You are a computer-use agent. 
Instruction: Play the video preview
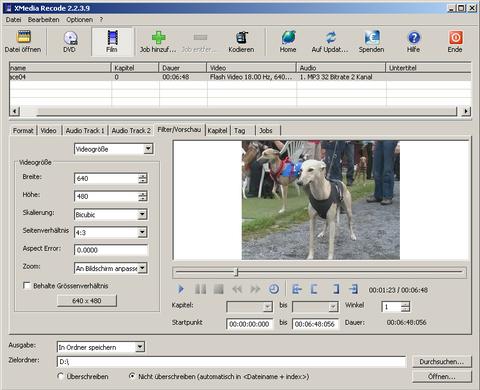pos(181,289)
